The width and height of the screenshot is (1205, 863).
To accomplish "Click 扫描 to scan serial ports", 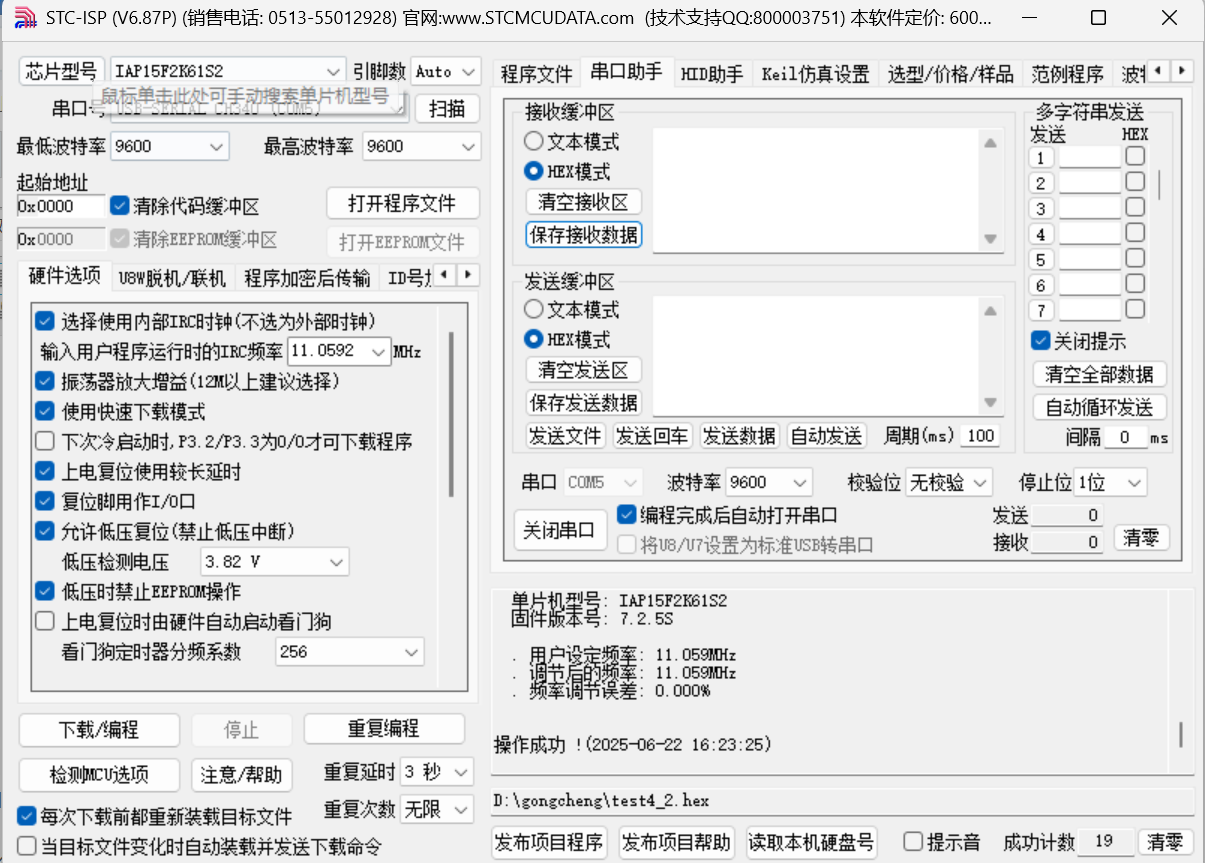I will coord(447,108).
